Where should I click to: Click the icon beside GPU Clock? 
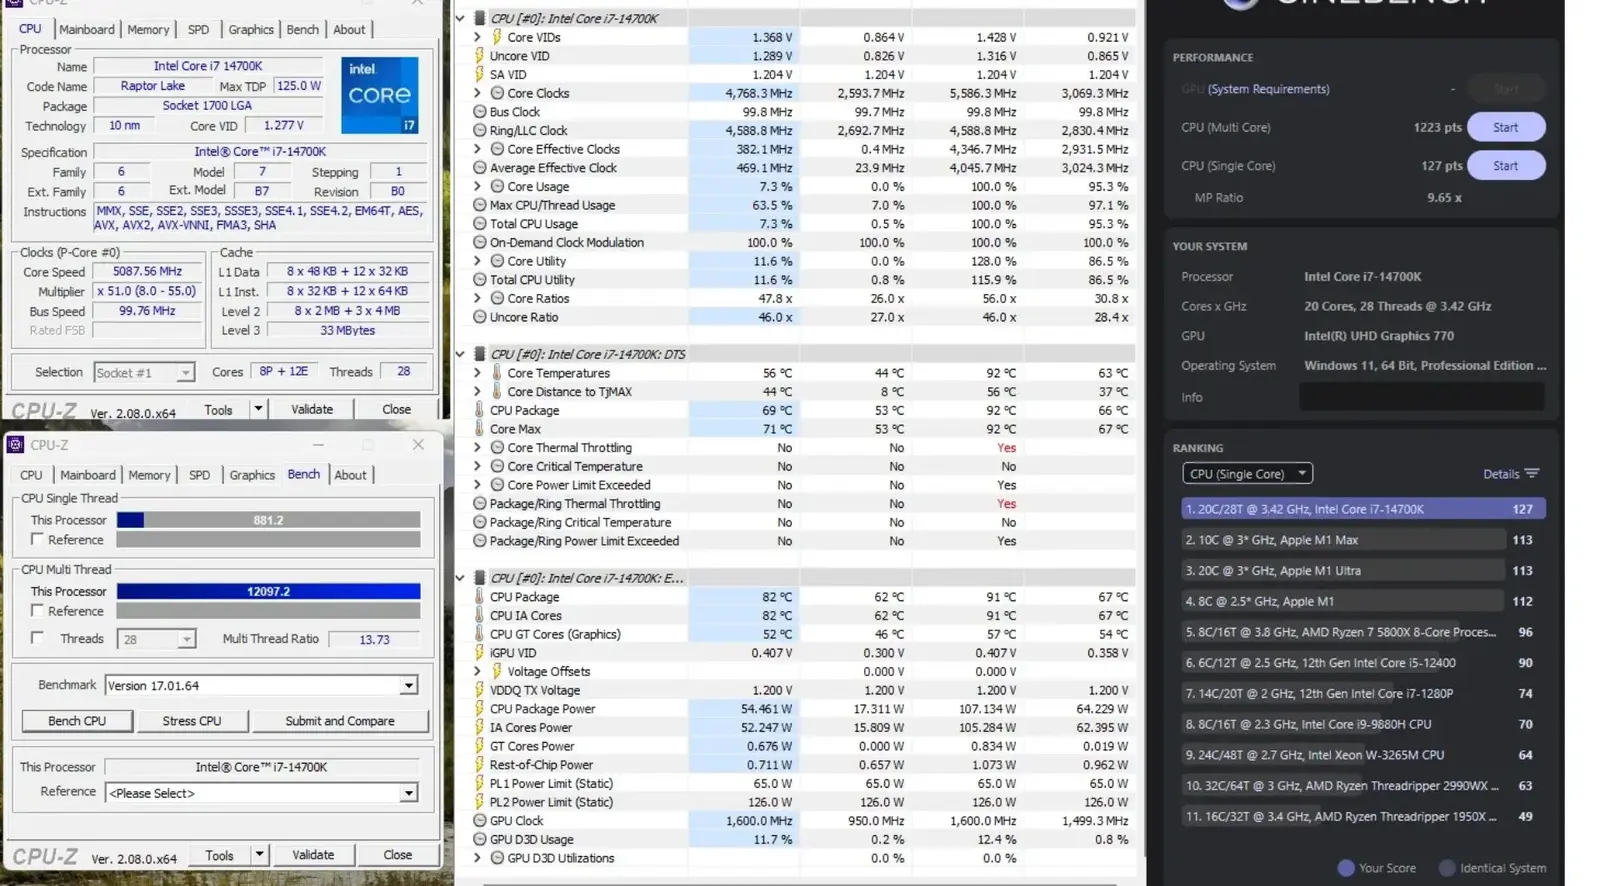click(479, 821)
